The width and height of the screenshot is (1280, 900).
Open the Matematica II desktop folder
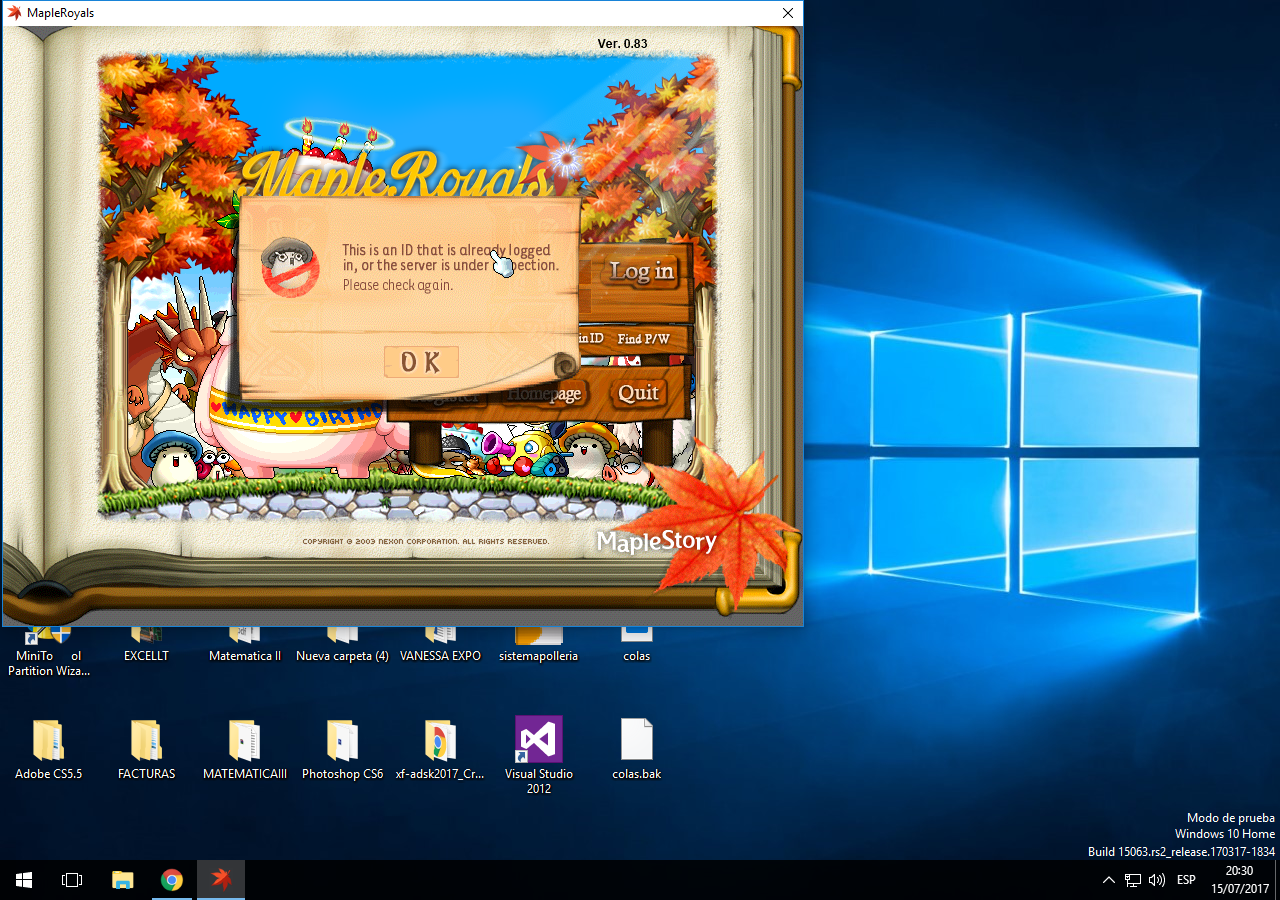click(x=245, y=645)
